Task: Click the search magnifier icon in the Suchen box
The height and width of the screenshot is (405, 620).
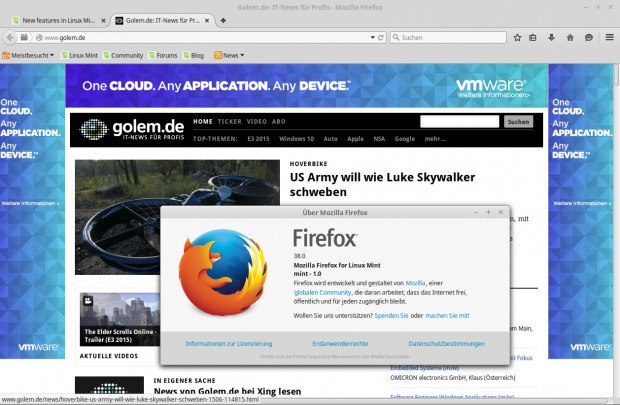Action: pyautogui.click(x=396, y=38)
